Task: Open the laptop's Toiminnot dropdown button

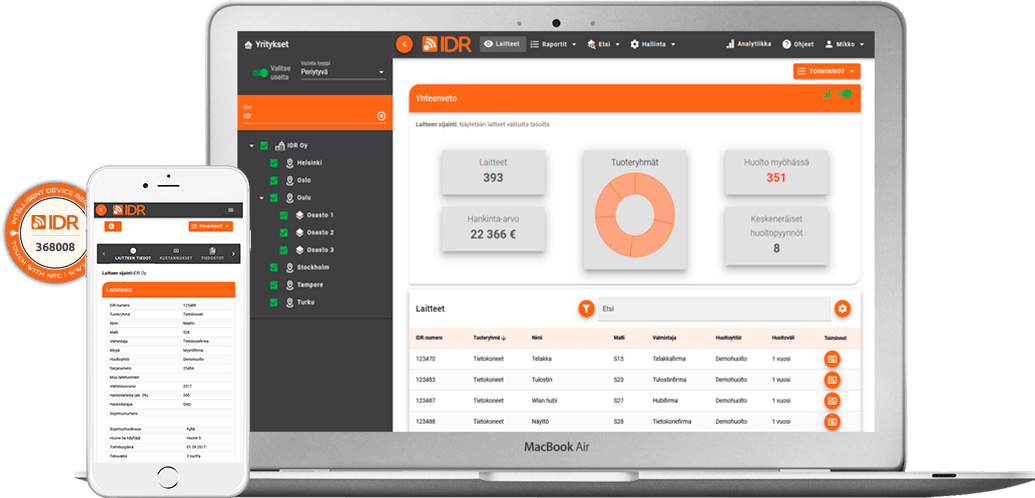Action: tap(826, 71)
